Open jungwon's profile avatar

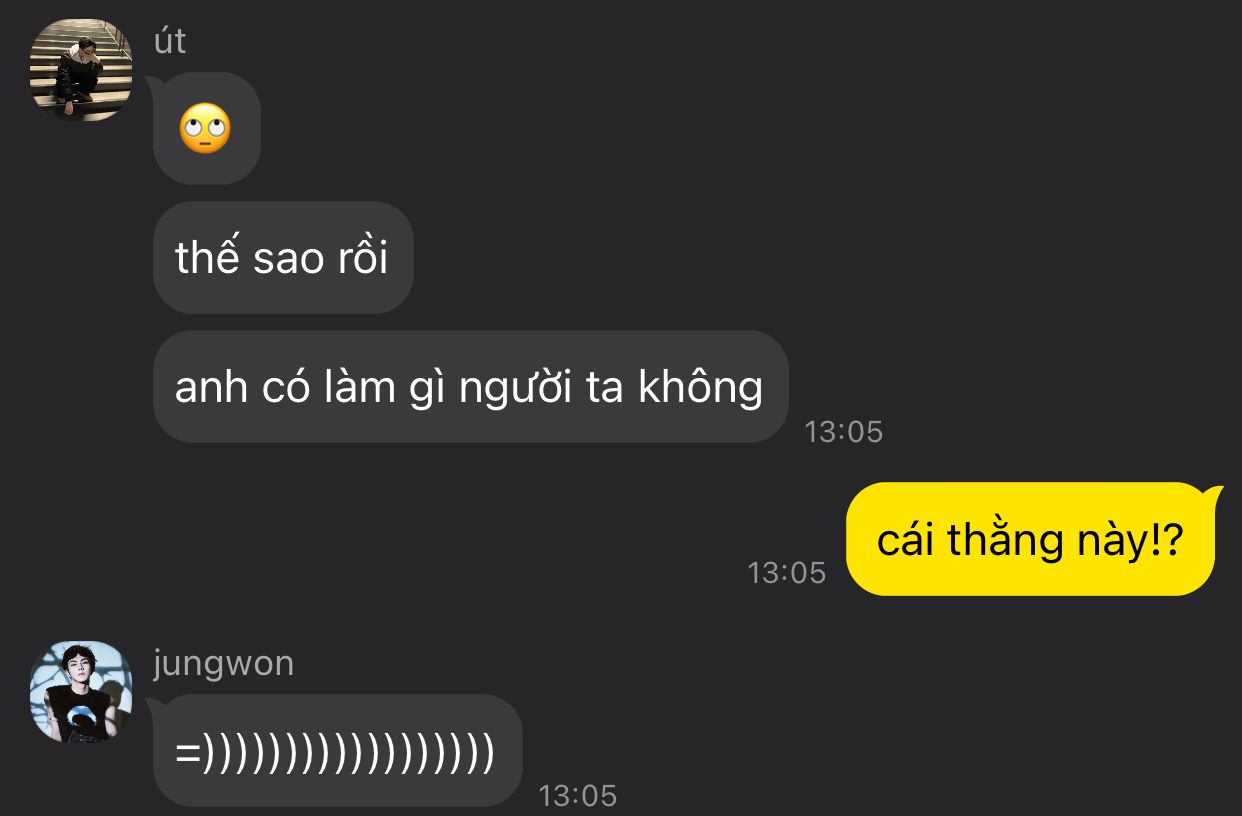pos(81,692)
